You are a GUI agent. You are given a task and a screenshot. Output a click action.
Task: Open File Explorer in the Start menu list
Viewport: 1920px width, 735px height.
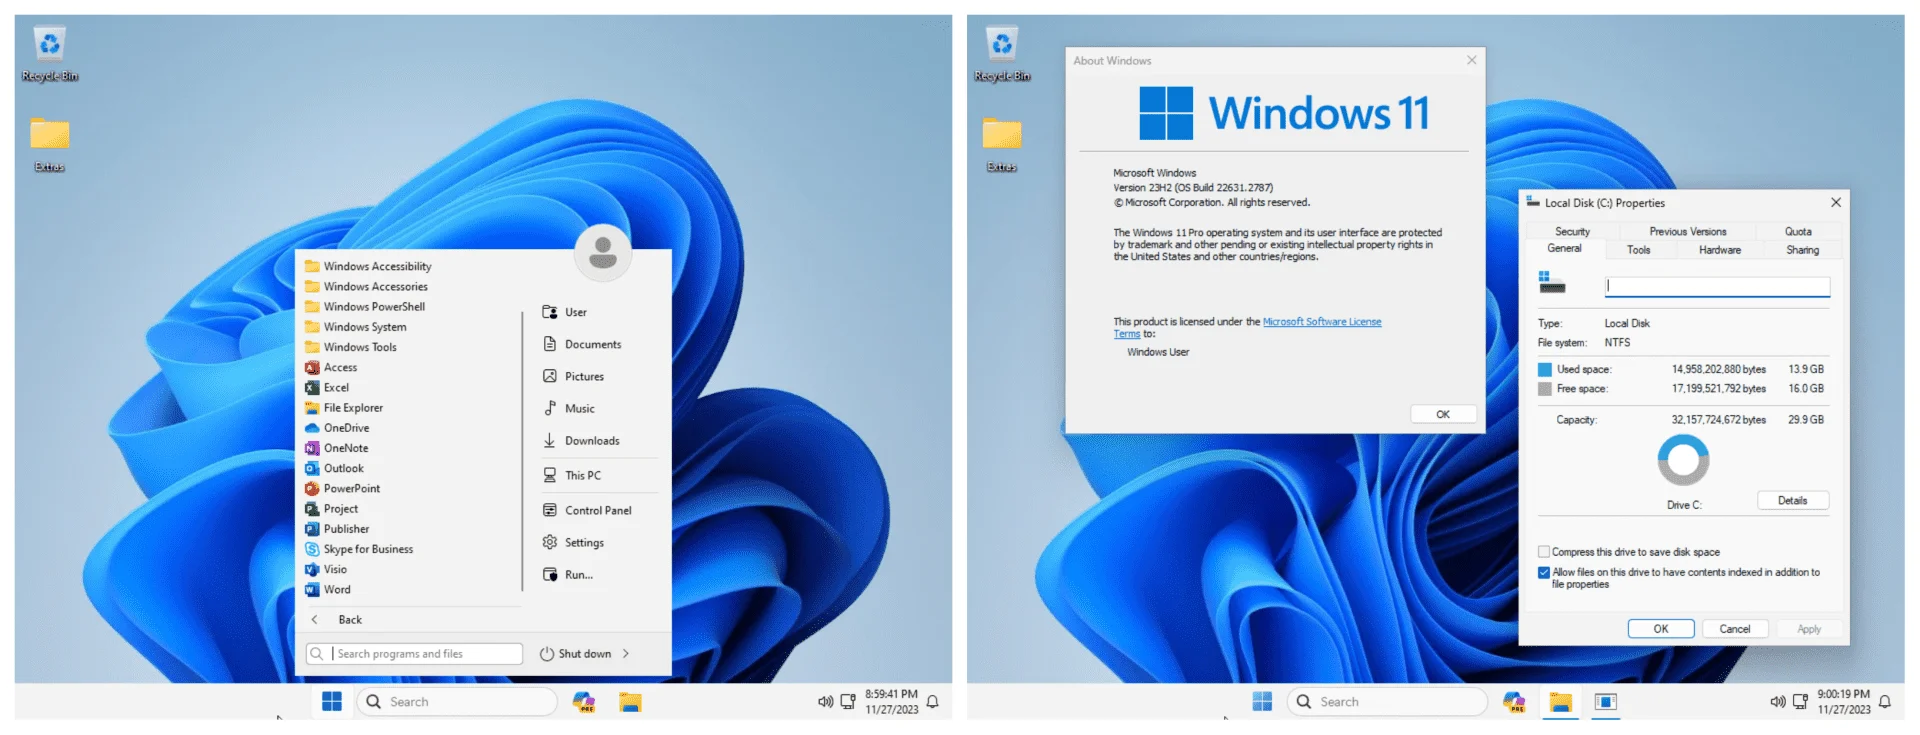[344, 408]
